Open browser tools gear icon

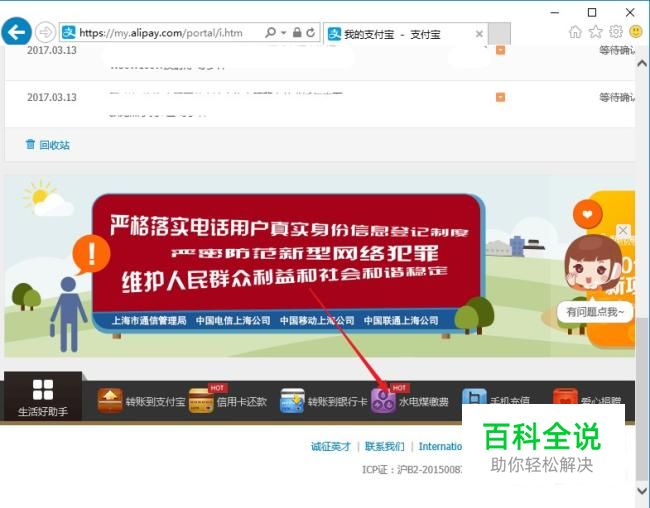click(x=616, y=32)
